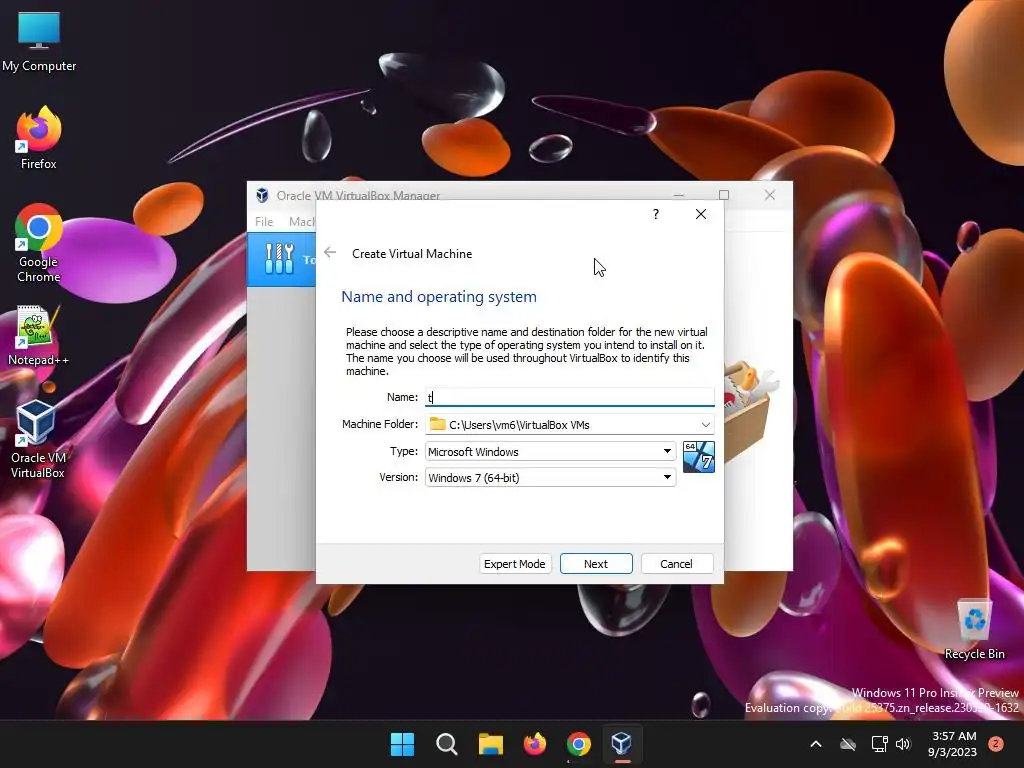Open My Computer desktop icon

click(x=39, y=42)
